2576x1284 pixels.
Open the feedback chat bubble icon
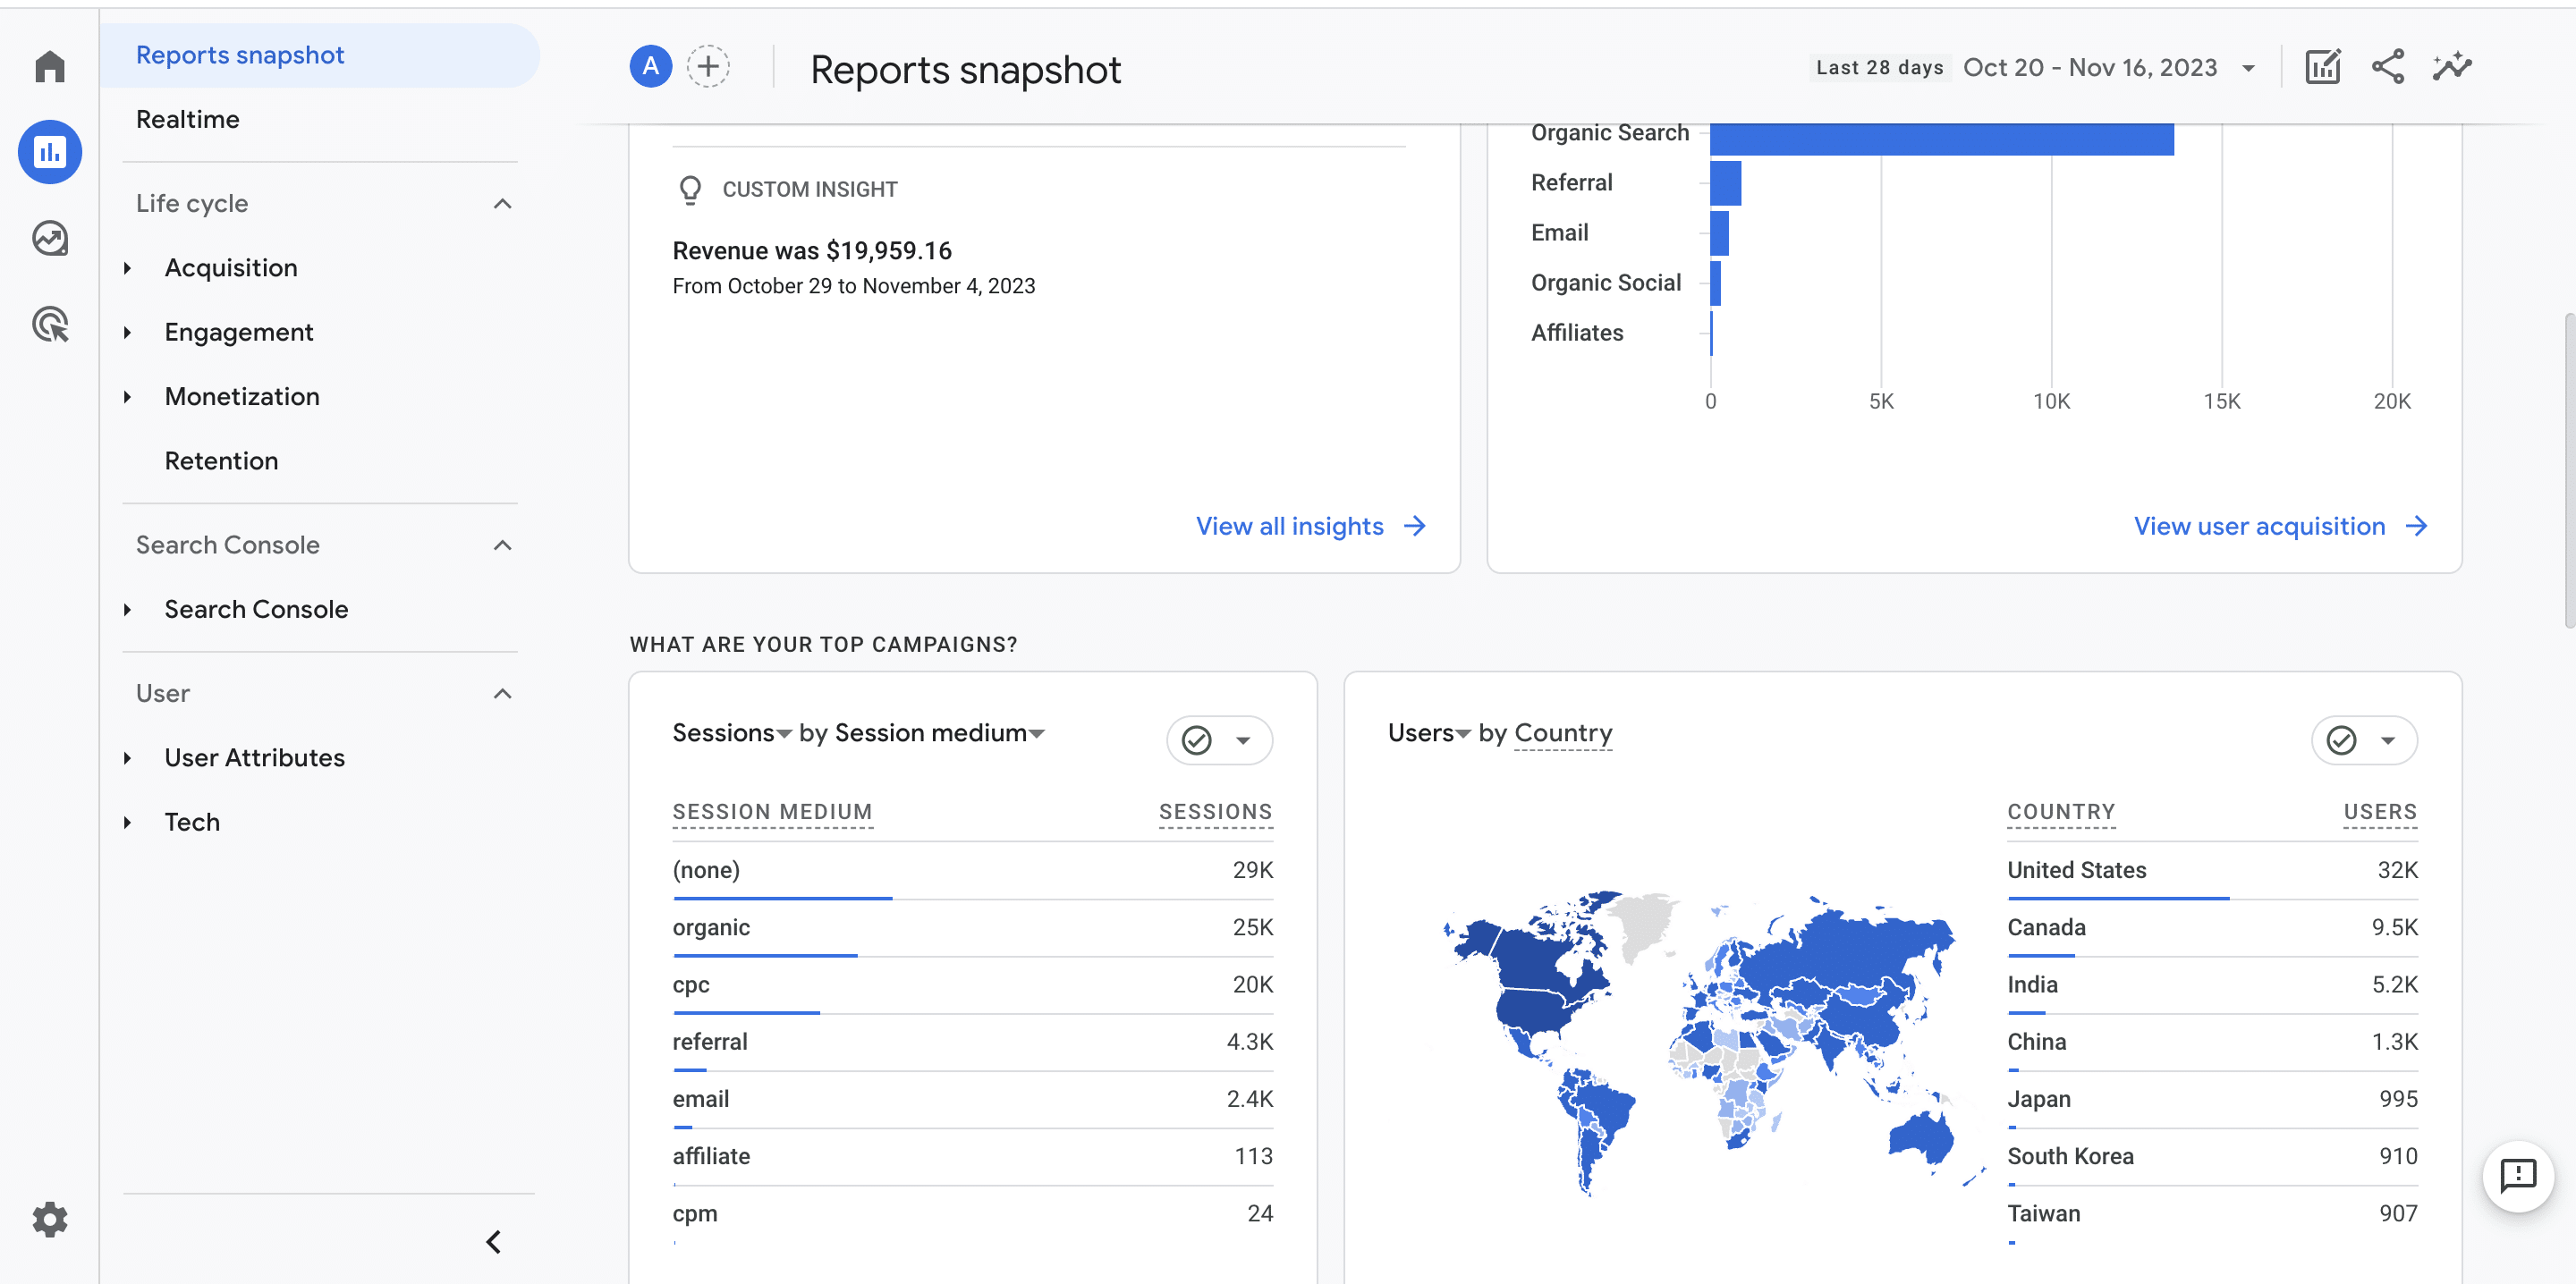2517,1175
